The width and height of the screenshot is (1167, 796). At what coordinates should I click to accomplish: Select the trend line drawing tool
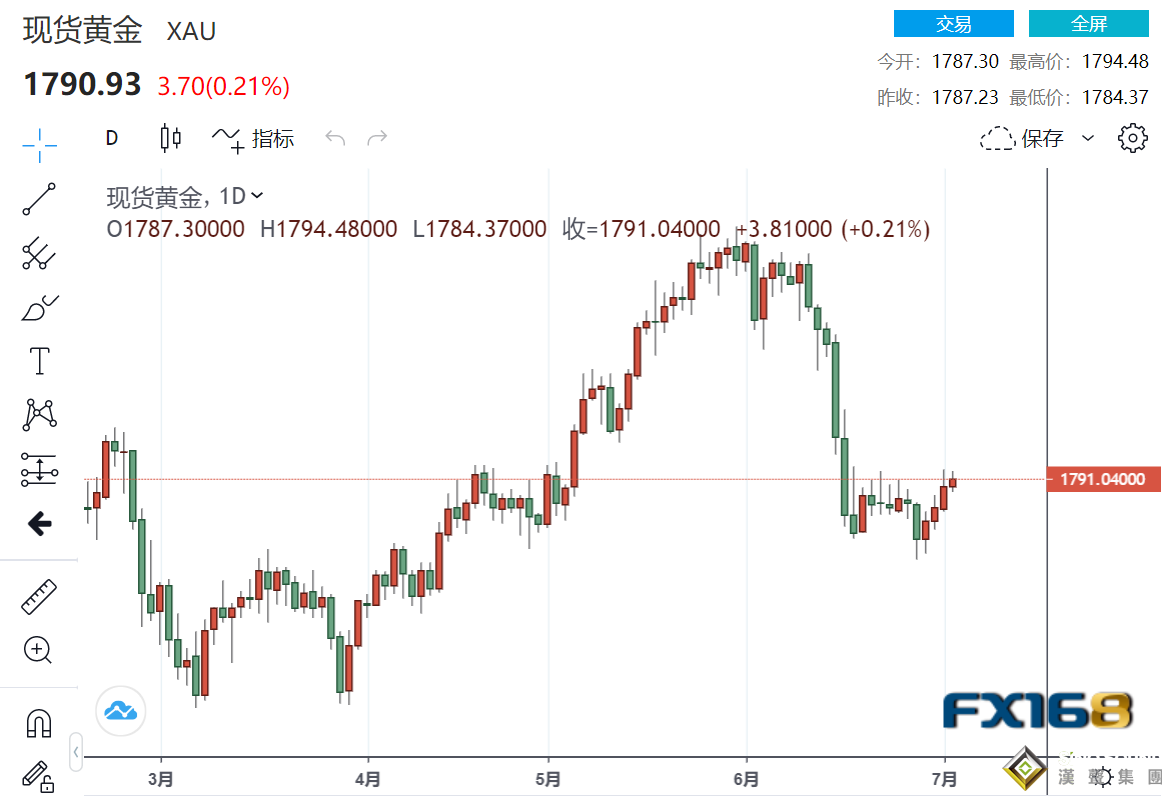(x=39, y=200)
